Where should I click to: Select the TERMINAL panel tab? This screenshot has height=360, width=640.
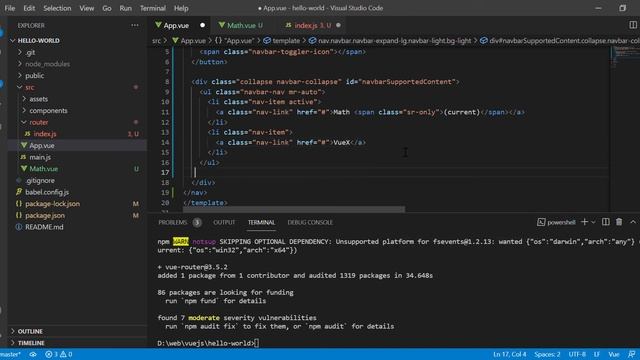click(261, 222)
